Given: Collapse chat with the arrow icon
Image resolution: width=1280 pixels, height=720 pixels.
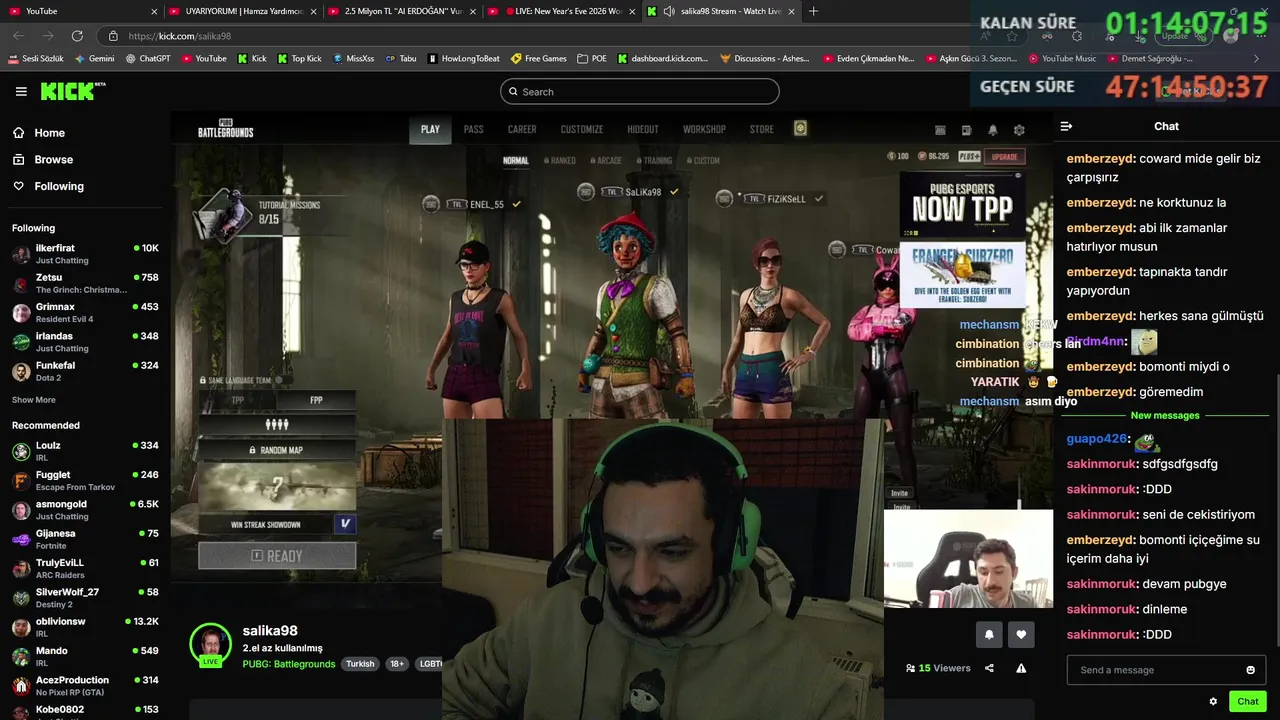Looking at the screenshot, I should pyautogui.click(x=1066, y=126).
